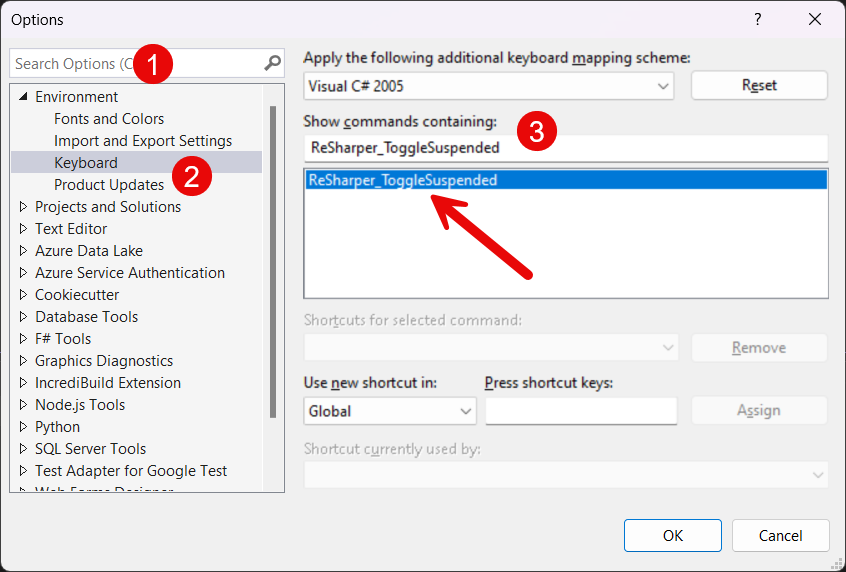
Task: Expand the F# Tools node
Action: (x=23, y=339)
